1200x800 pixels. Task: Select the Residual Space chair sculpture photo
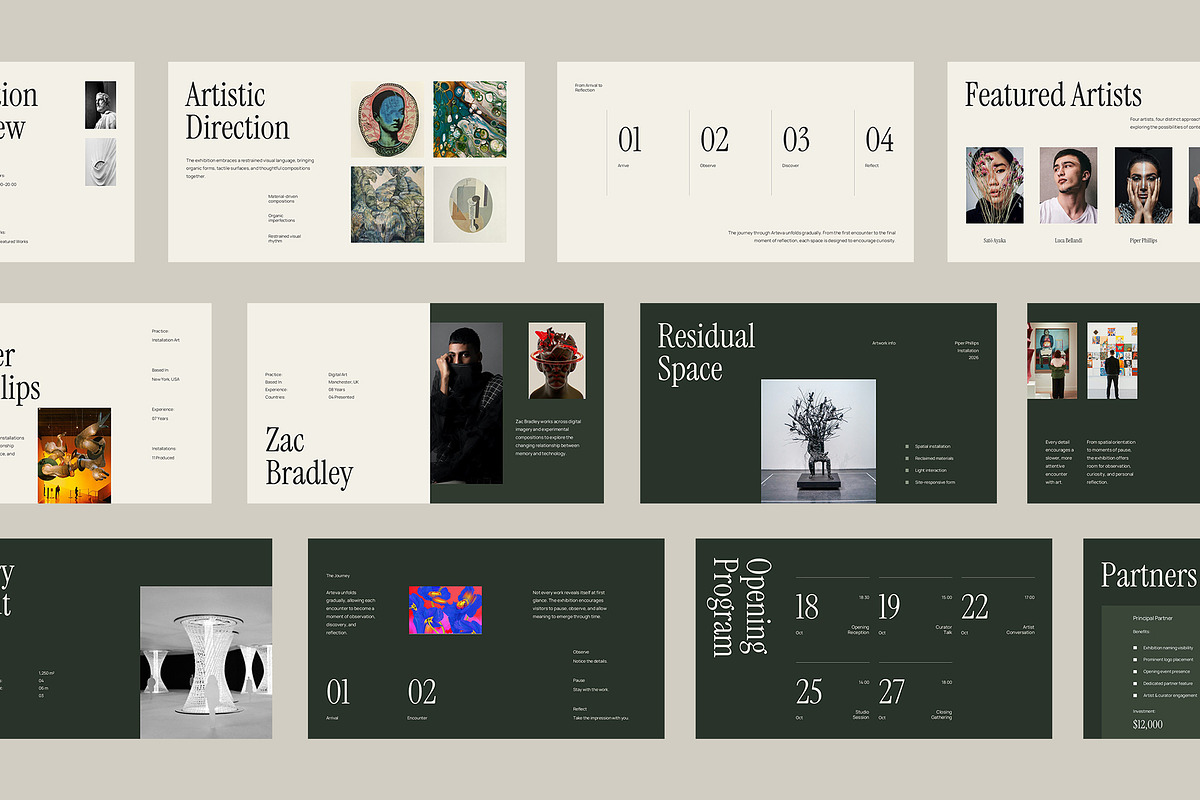click(x=818, y=440)
